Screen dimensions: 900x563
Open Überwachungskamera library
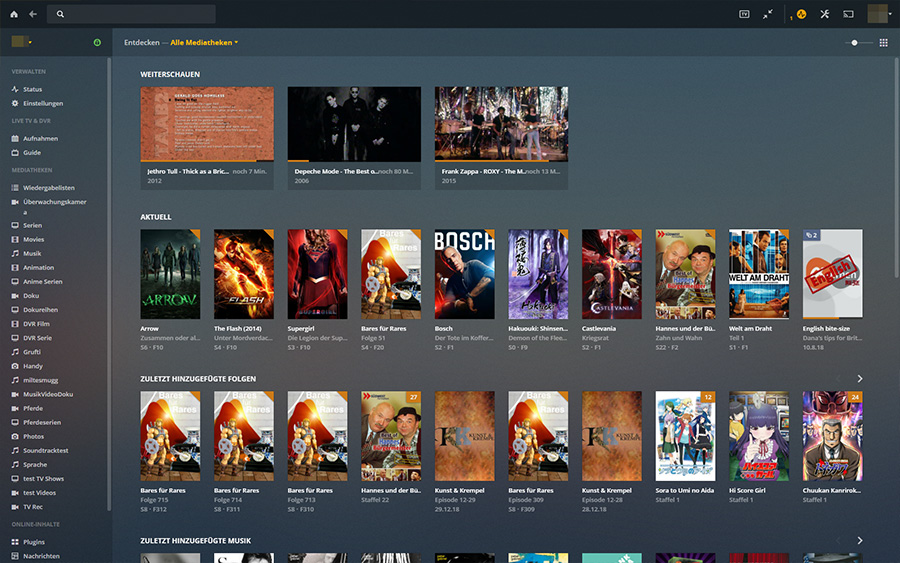click(55, 207)
